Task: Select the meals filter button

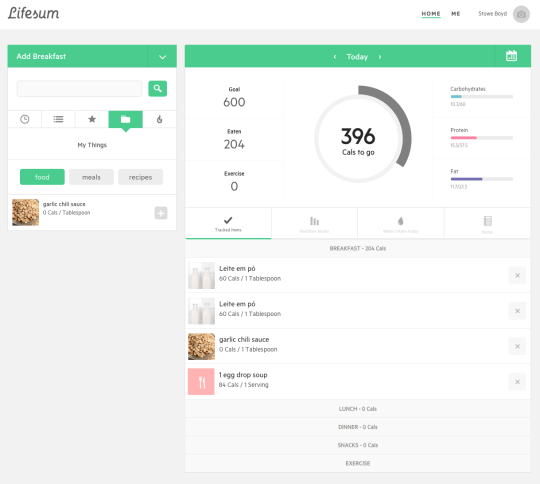Action: coord(91,177)
